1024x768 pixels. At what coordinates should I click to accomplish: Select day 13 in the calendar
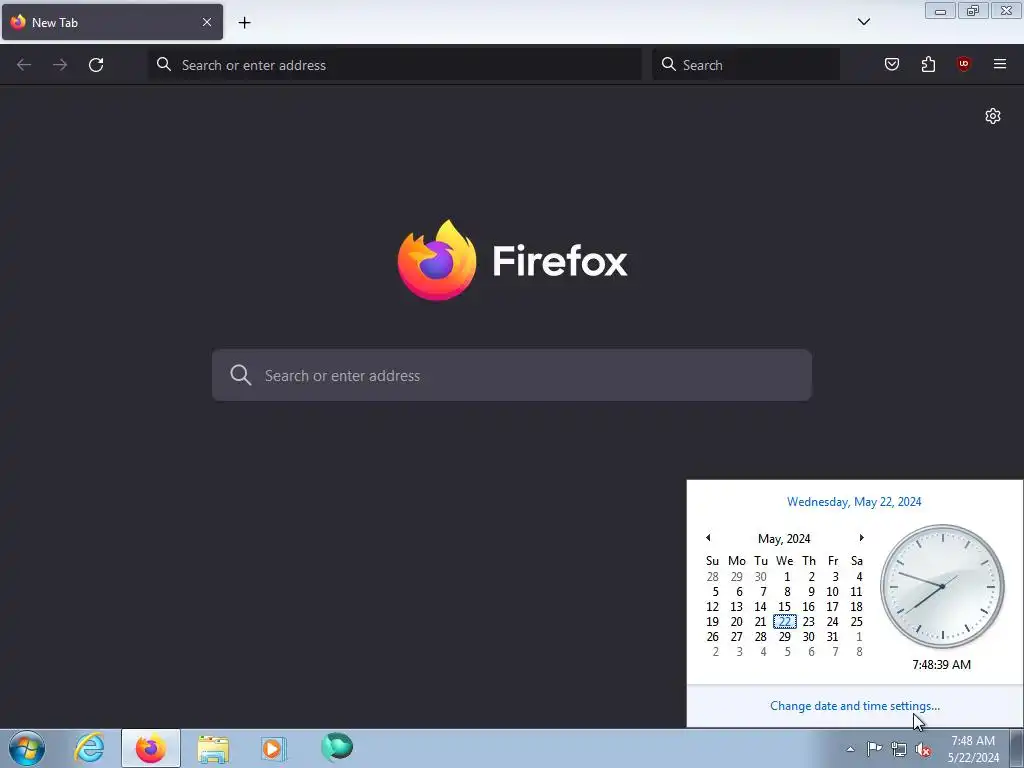point(737,607)
